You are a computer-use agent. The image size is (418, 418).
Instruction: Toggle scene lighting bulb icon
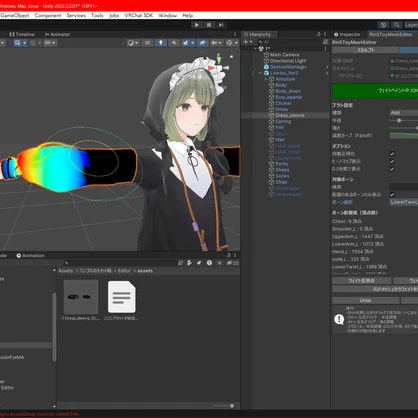click(161, 43)
